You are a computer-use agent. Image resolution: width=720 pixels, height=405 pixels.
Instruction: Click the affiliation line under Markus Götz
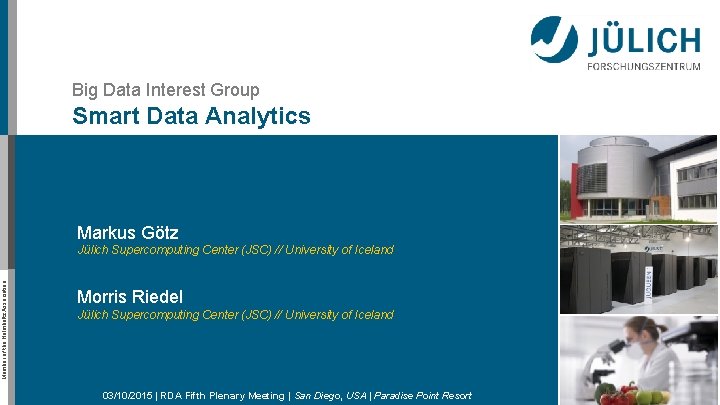click(236, 250)
